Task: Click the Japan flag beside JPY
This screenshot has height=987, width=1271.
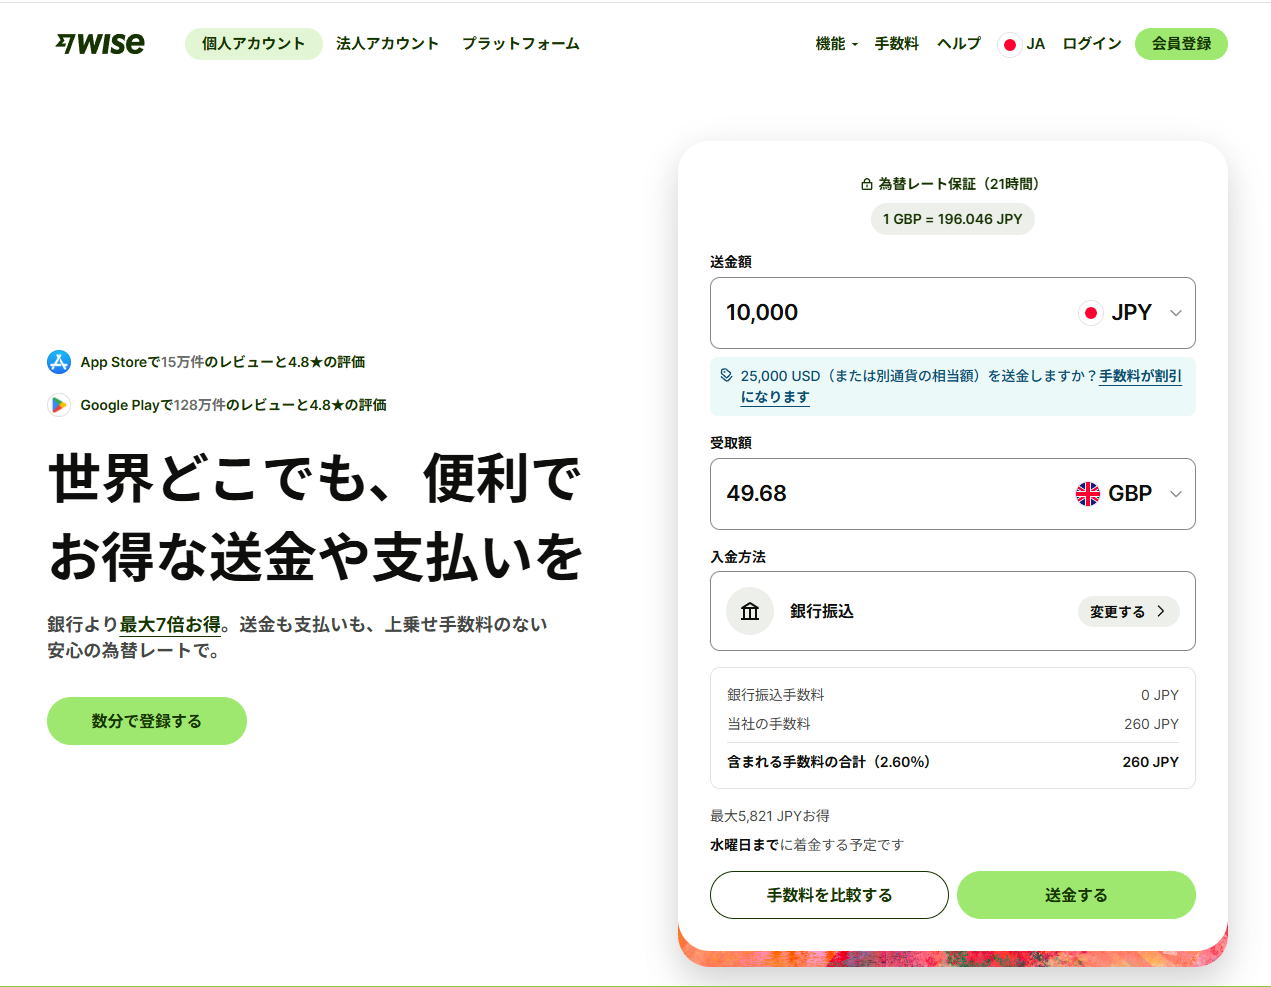Action: (1091, 313)
